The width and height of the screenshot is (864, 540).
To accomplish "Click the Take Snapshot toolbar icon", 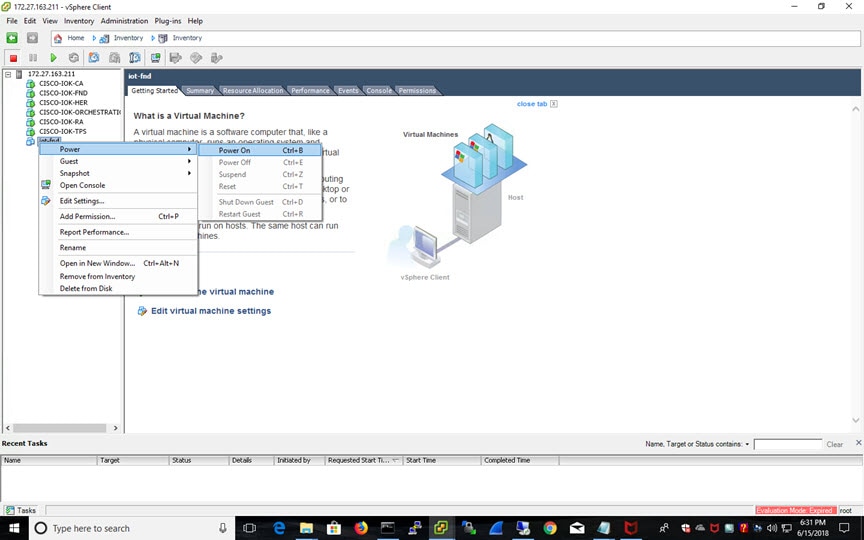I will coord(94,58).
